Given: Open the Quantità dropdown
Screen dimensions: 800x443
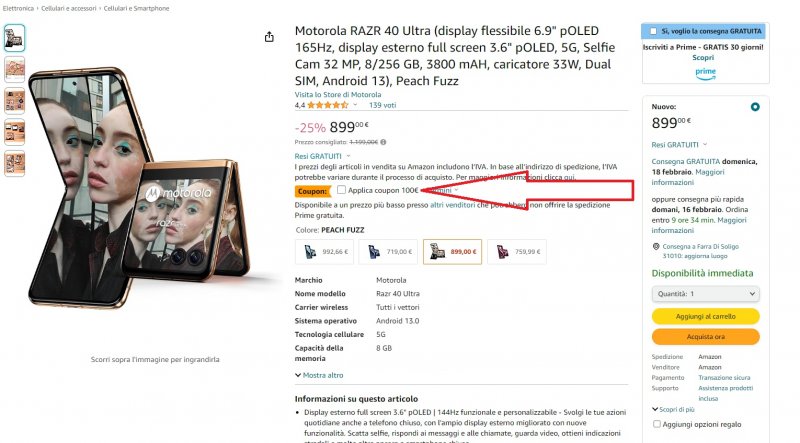Looking at the screenshot, I should (705, 294).
